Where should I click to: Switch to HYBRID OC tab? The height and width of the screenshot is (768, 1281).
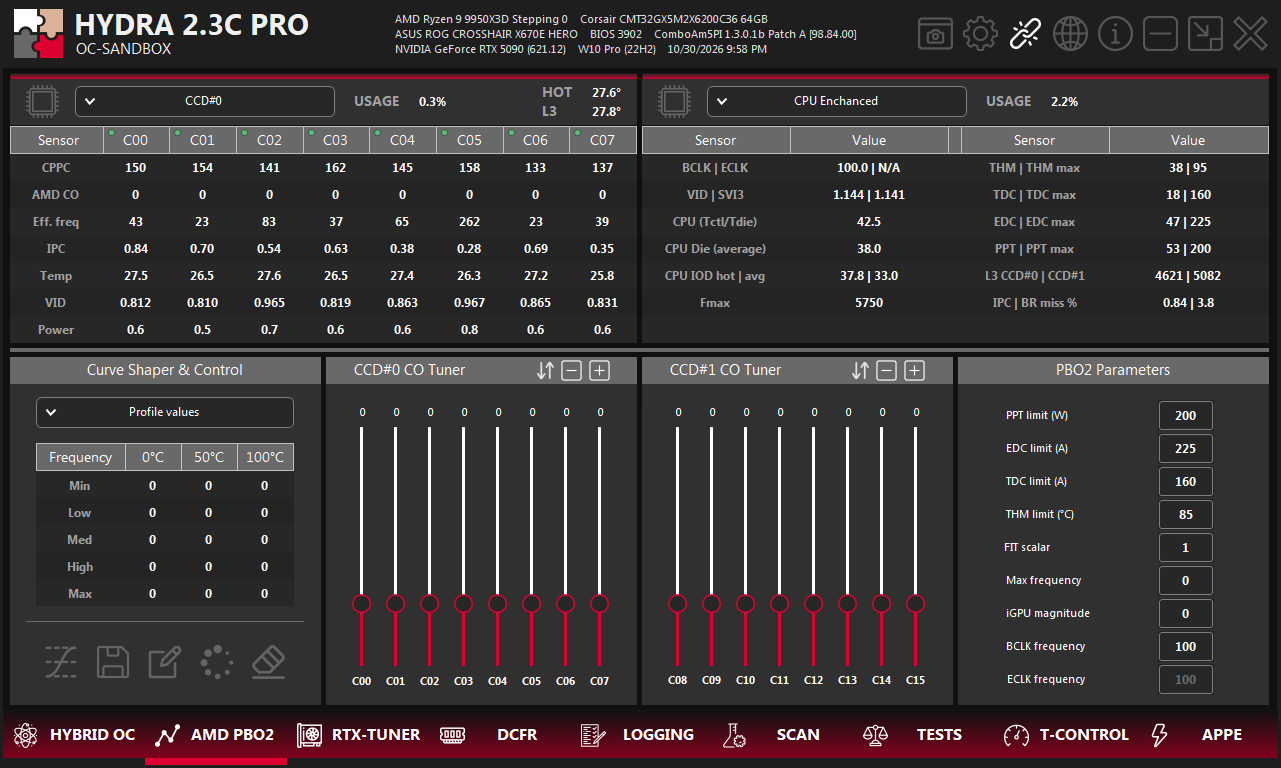(74, 735)
